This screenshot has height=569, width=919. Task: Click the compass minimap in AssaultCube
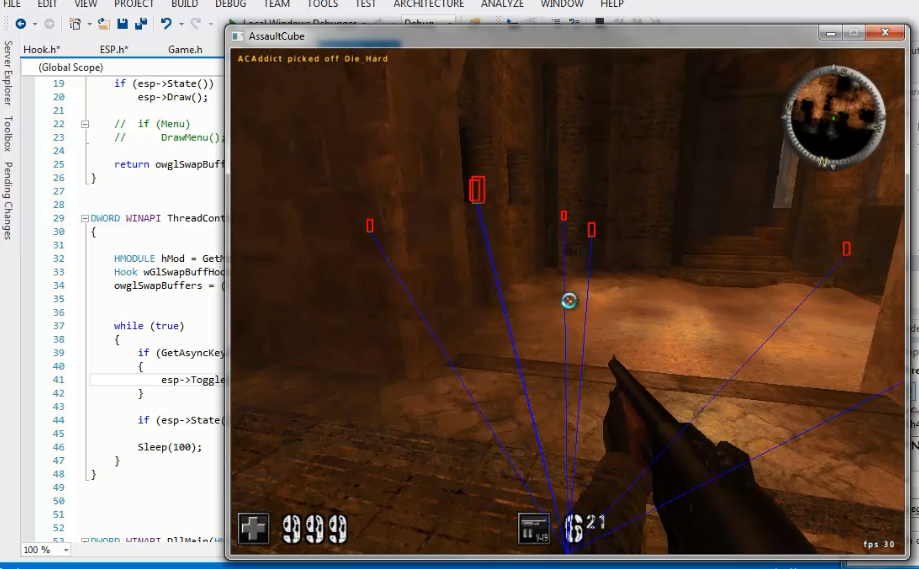click(833, 117)
